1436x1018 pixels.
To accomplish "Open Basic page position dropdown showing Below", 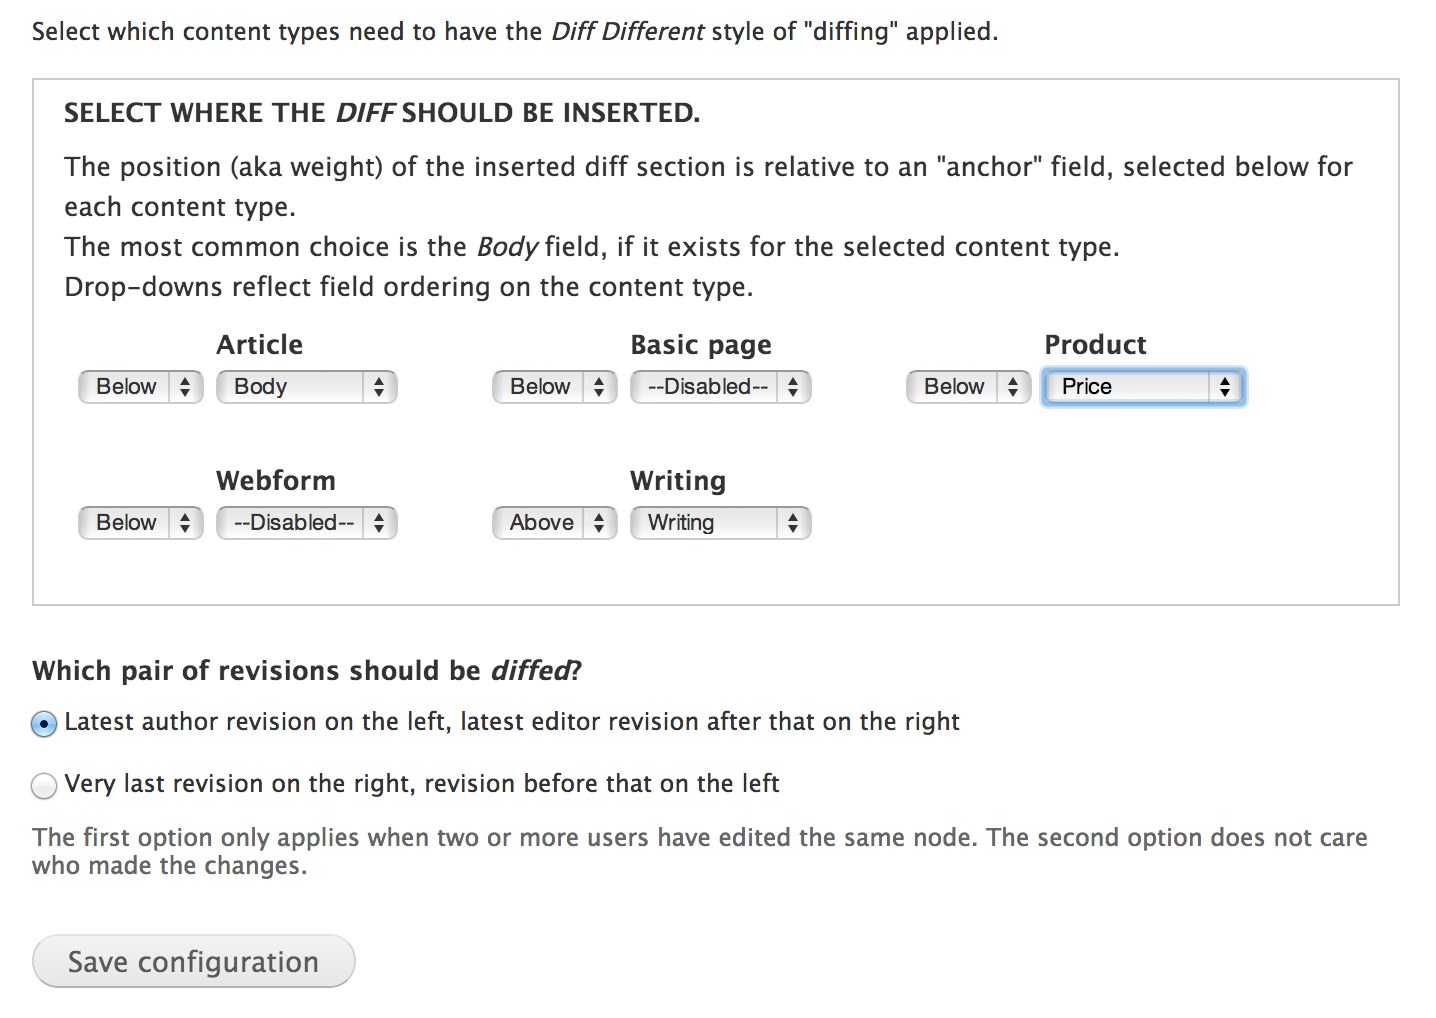I will pyautogui.click(x=555, y=387).
